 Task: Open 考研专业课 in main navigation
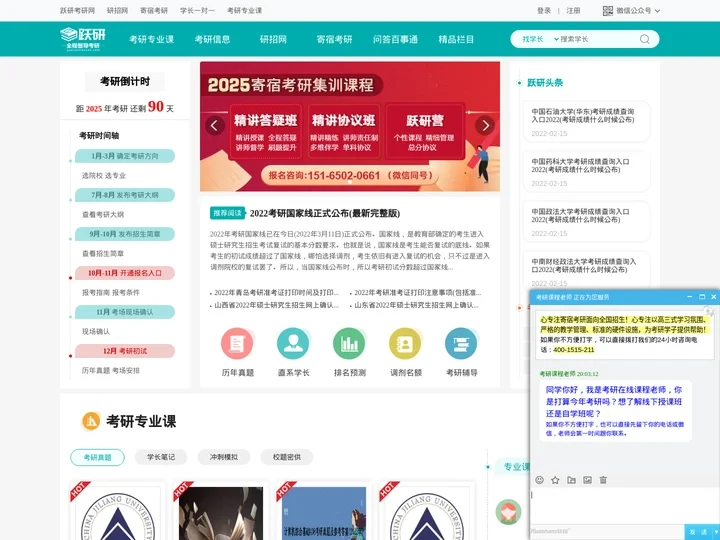click(x=152, y=39)
